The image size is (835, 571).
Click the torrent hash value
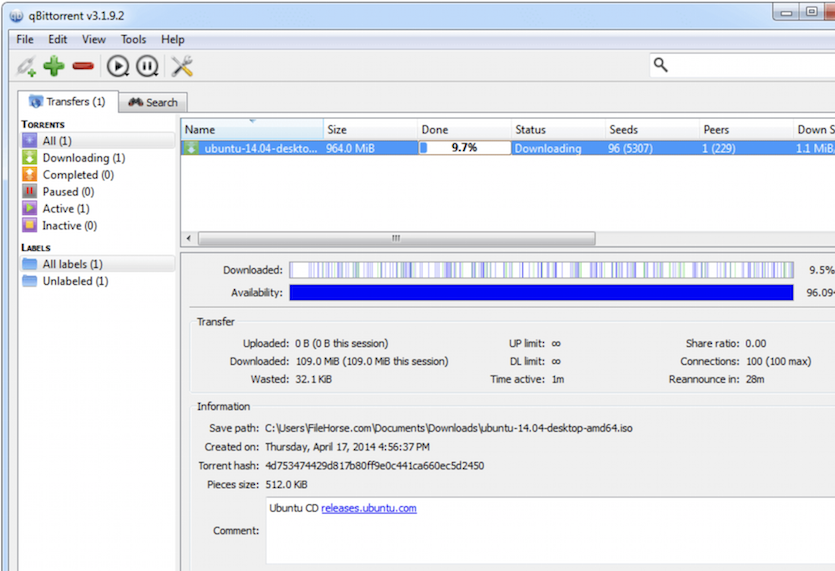coord(375,466)
